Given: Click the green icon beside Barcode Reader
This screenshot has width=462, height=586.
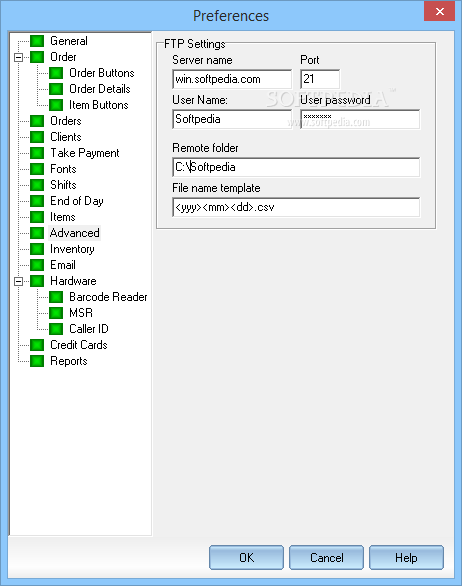Looking at the screenshot, I should (56, 297).
